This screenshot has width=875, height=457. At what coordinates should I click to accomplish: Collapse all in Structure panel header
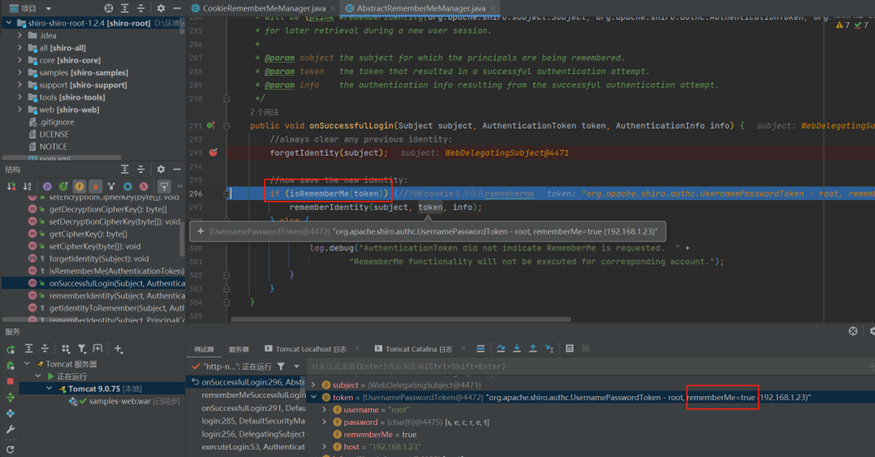(x=141, y=169)
